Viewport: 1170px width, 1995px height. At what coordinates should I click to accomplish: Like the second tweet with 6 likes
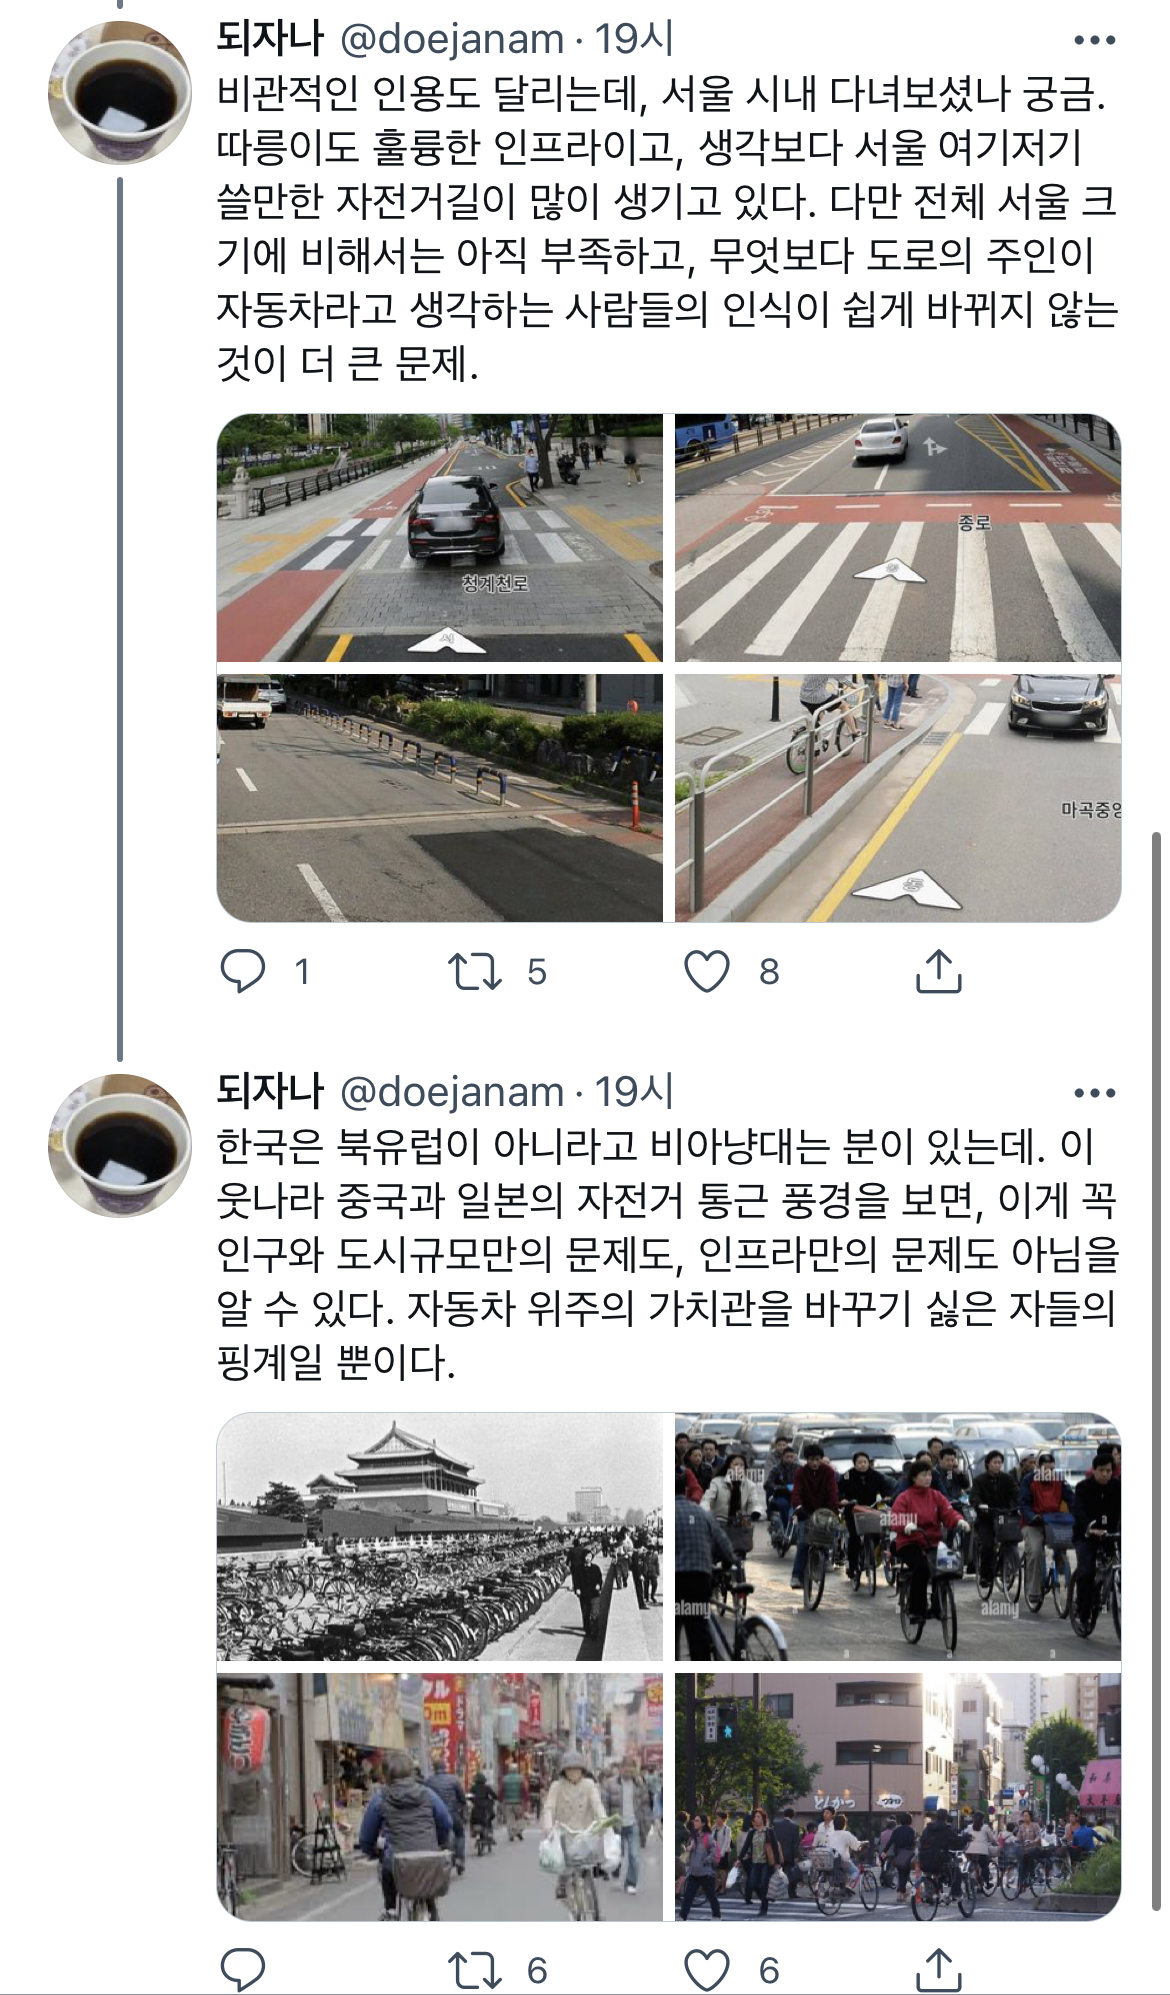click(707, 1970)
